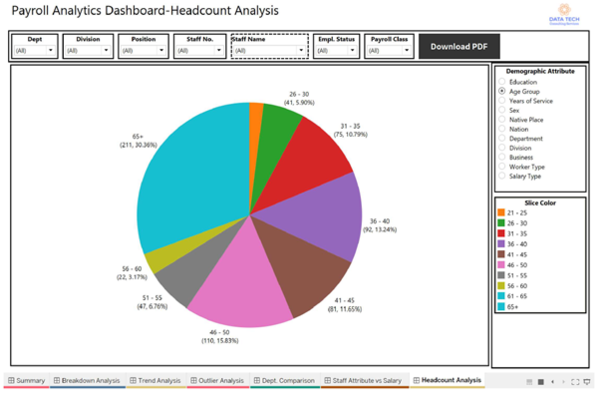This screenshot has height=395, width=600.
Task: Open the Trend Analysis tab
Action: coord(155,380)
